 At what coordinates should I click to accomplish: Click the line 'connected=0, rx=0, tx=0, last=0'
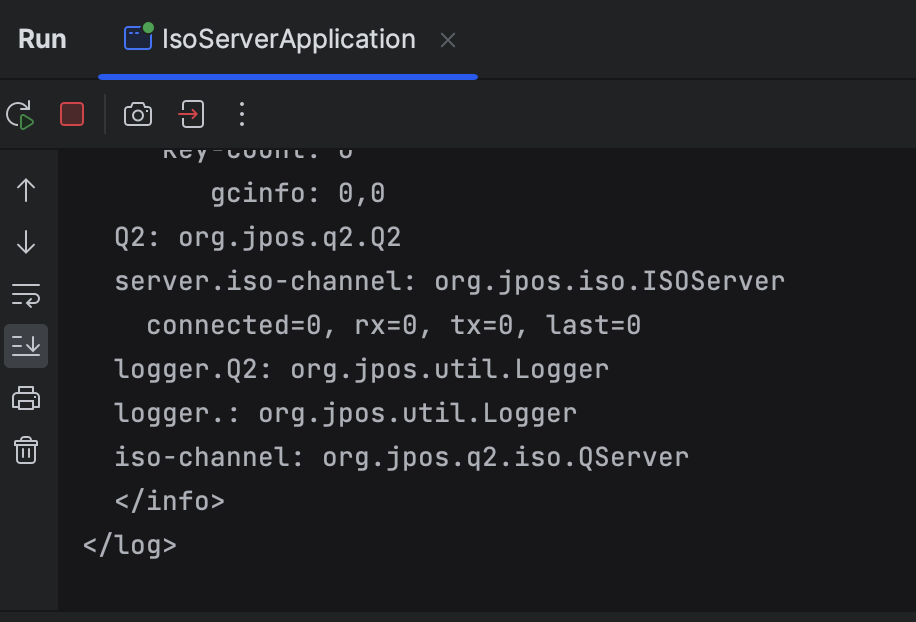393,325
